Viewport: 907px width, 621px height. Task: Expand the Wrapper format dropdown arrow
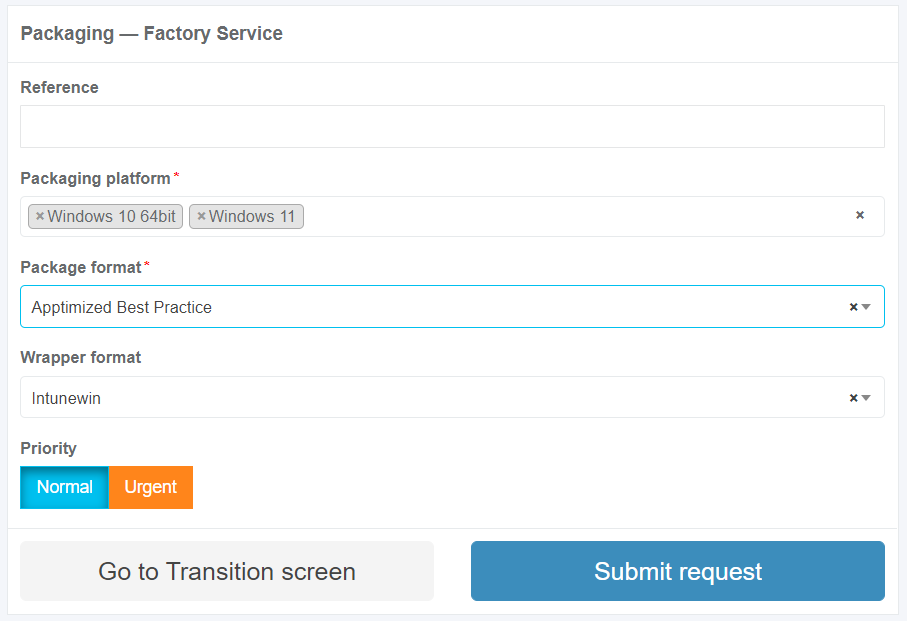(x=867, y=398)
